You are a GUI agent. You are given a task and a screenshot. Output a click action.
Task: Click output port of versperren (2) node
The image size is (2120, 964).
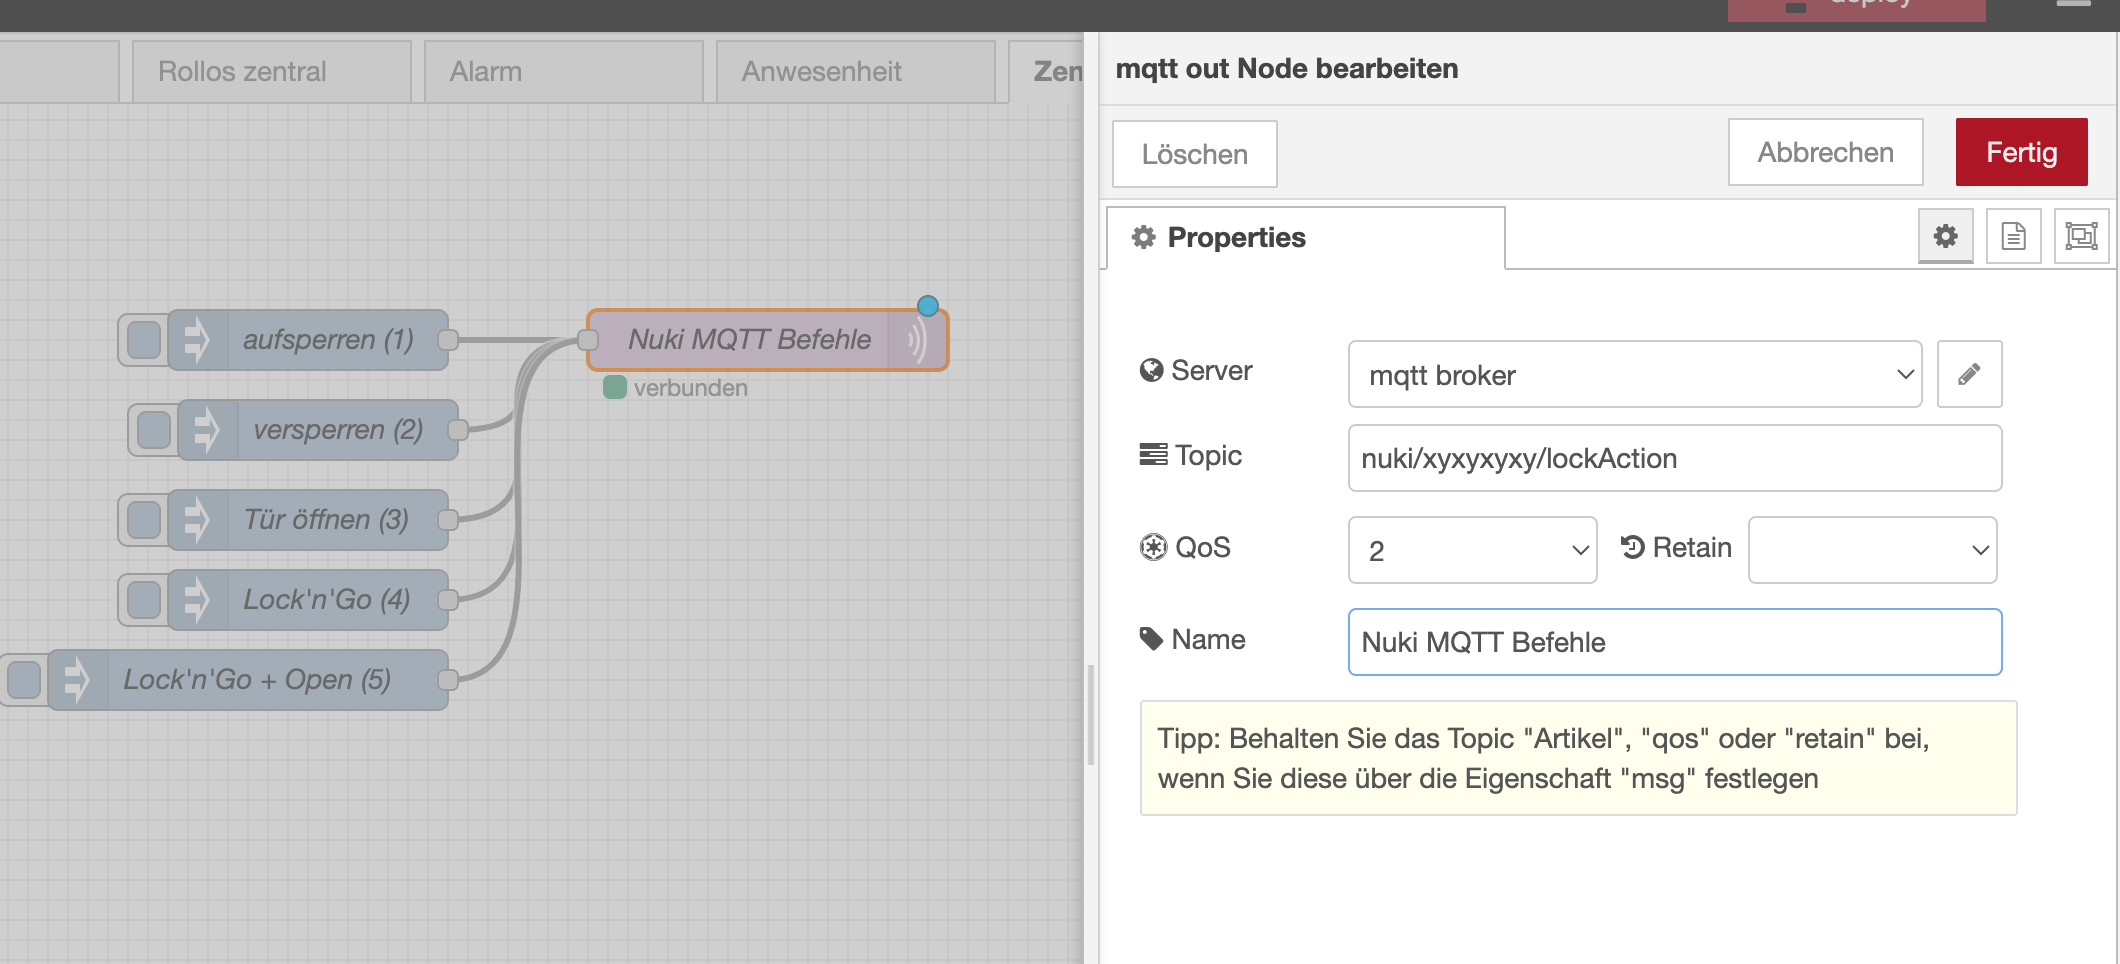(x=458, y=430)
